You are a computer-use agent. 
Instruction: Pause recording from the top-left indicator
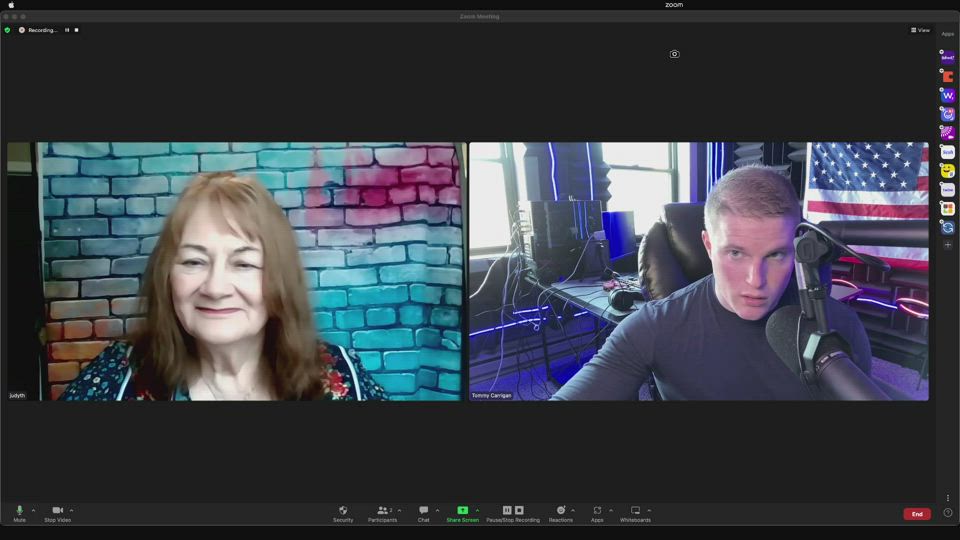(x=67, y=30)
